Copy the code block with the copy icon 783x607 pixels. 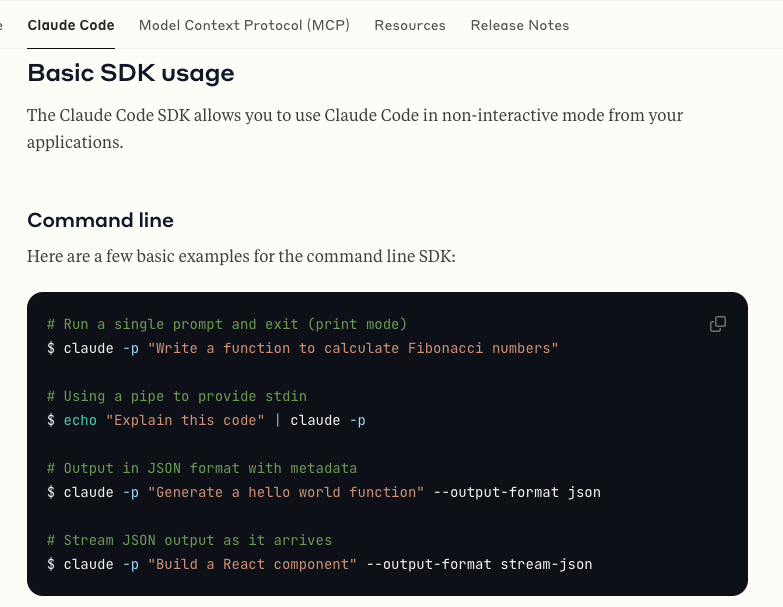718,324
